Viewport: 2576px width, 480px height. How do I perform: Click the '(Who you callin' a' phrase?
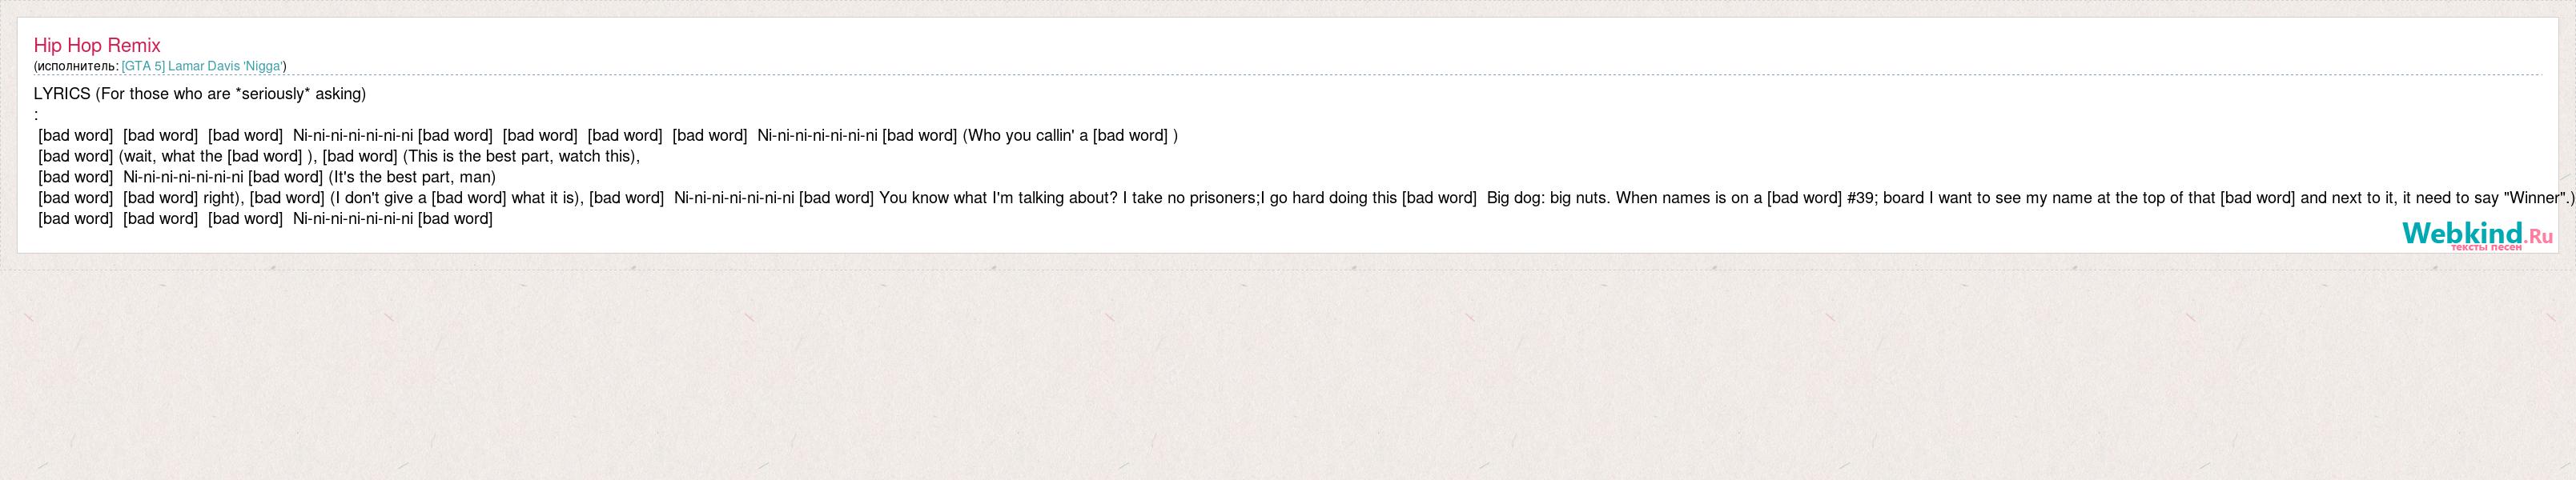(x=1025, y=136)
